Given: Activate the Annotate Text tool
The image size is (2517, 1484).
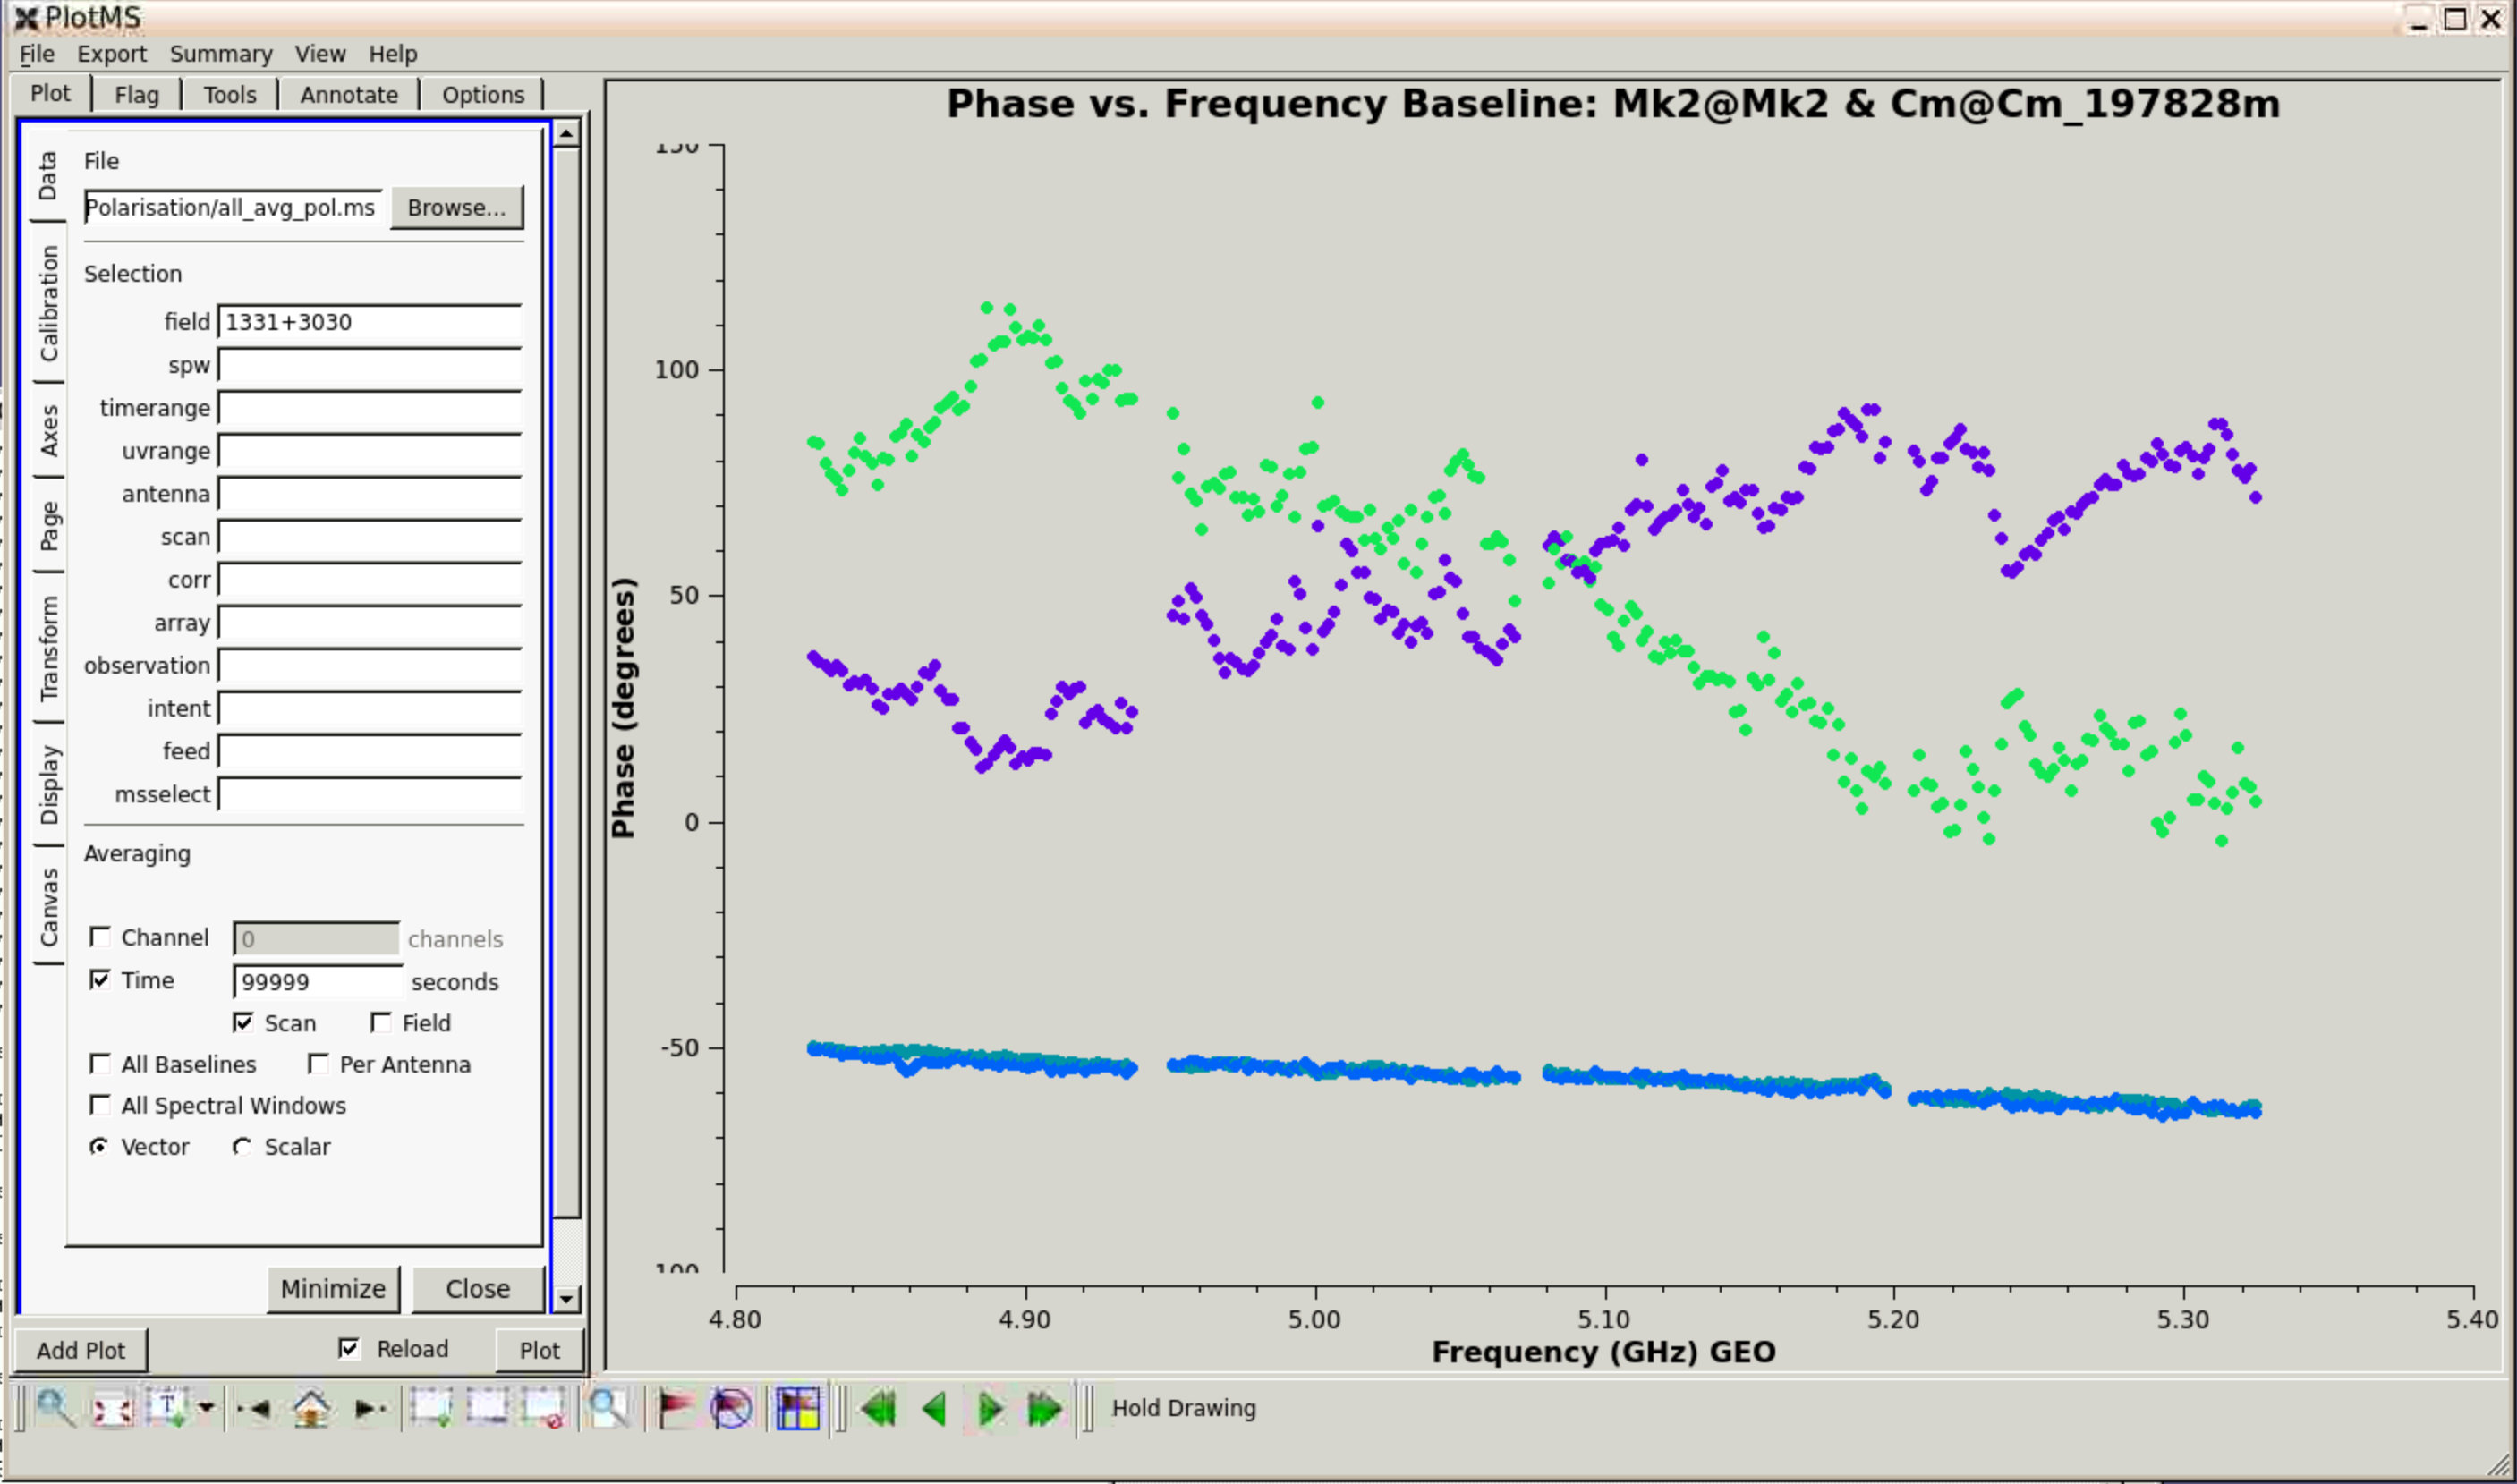Looking at the screenshot, I should [167, 1408].
